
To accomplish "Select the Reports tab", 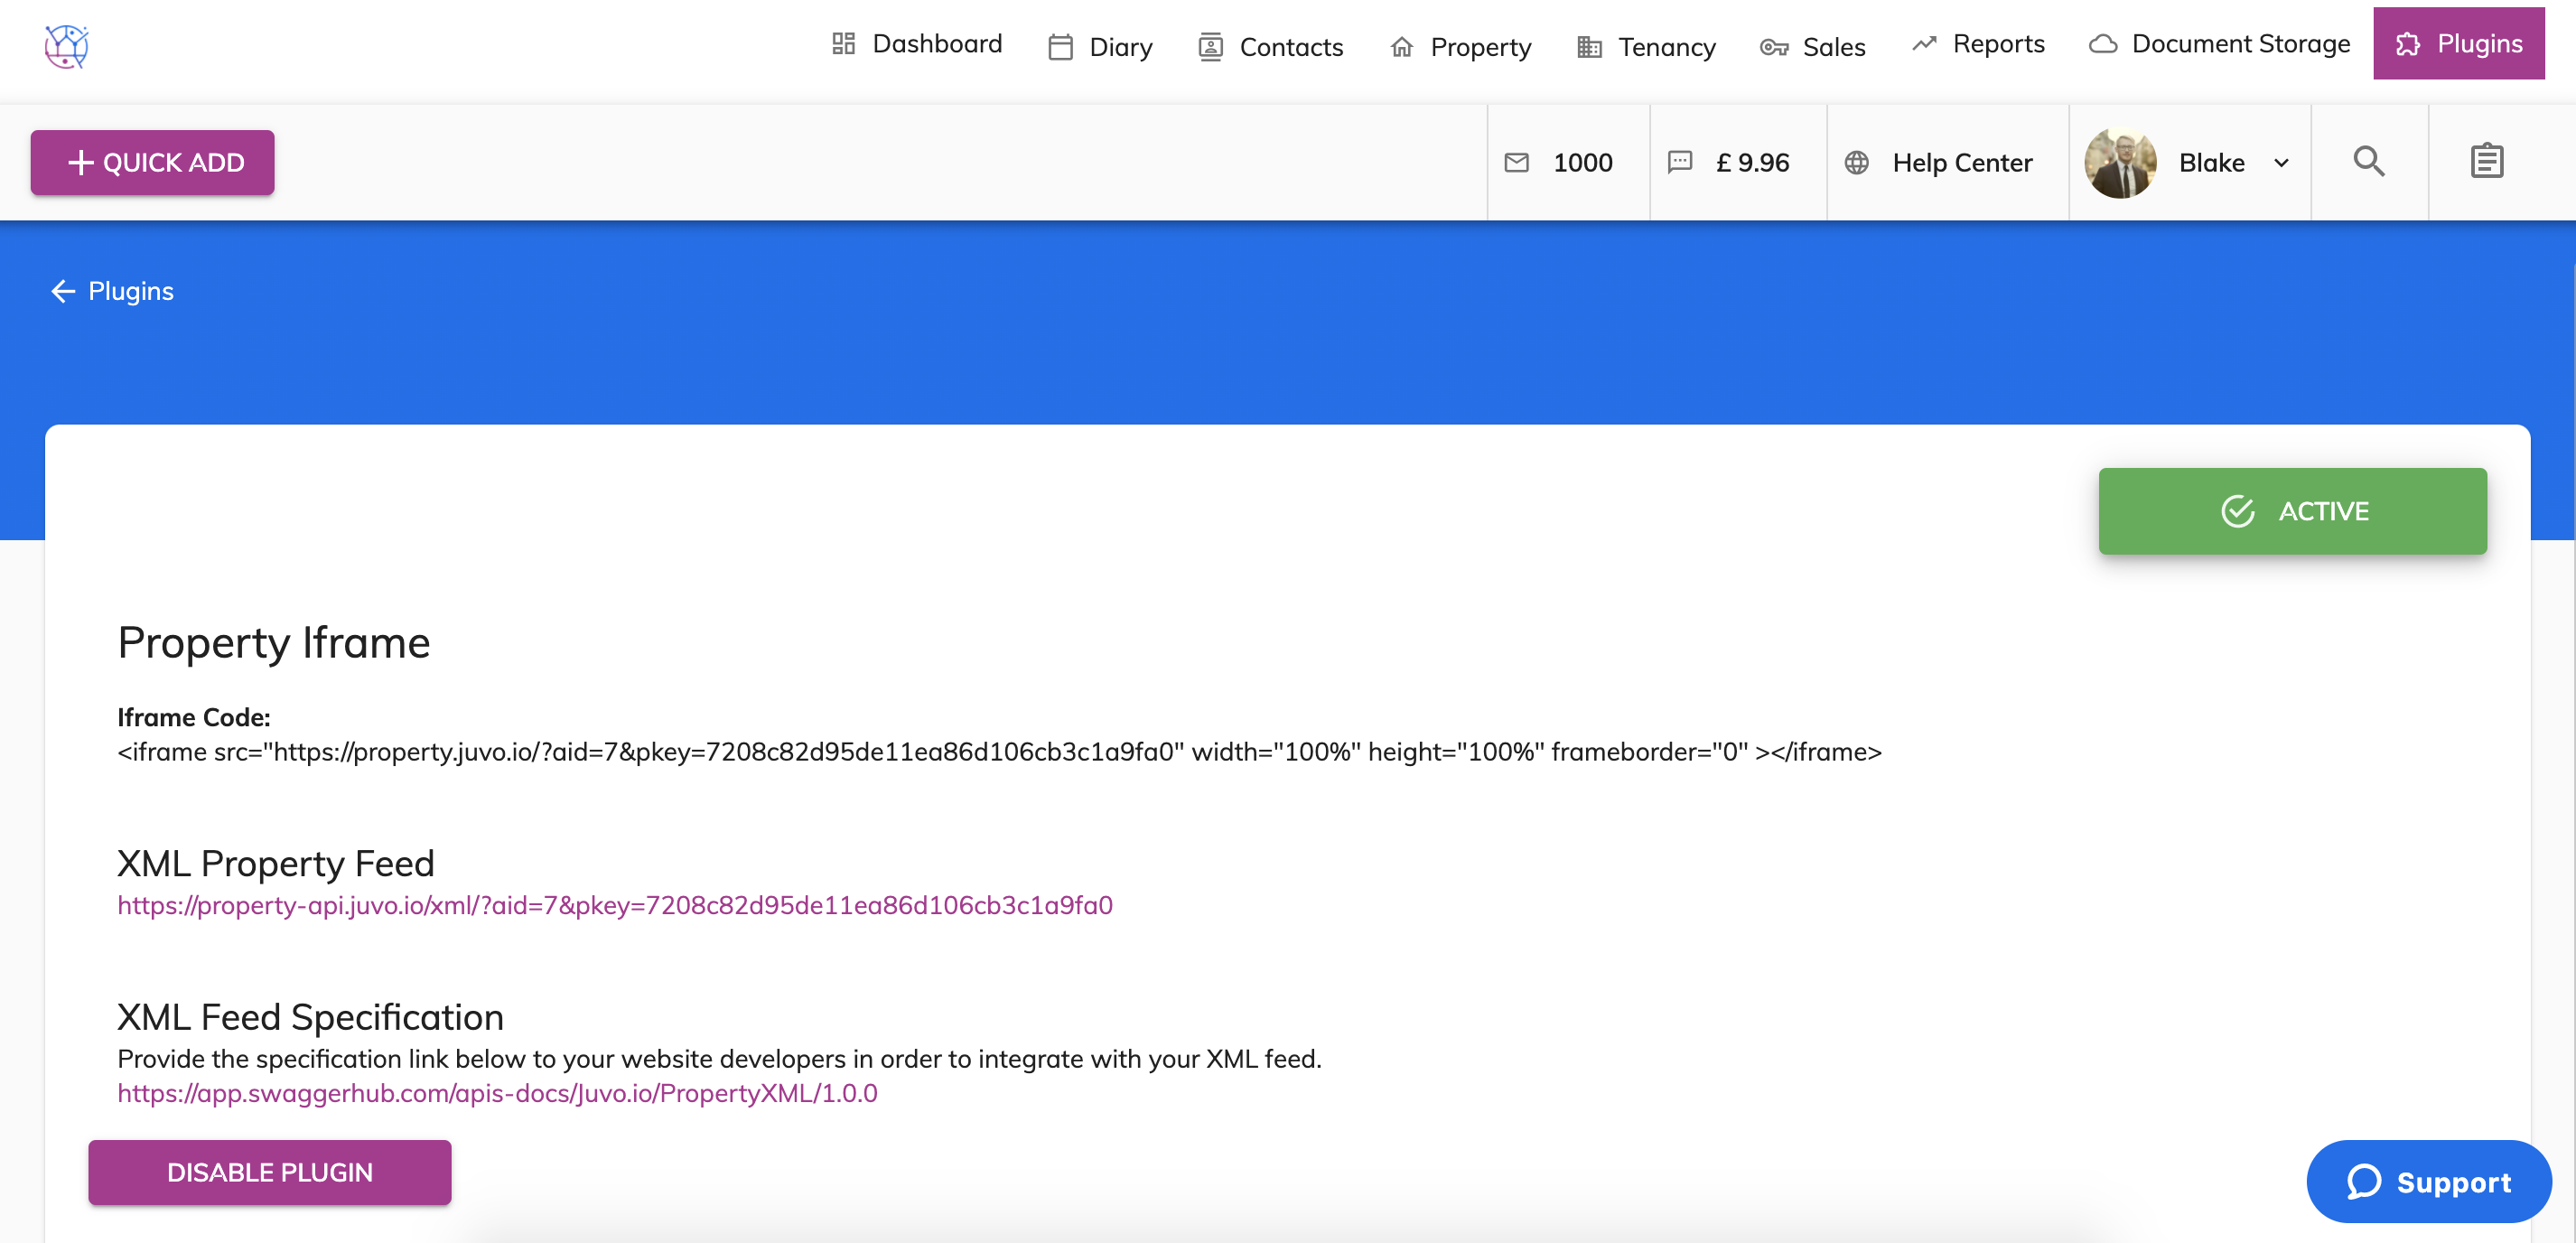I will point(1977,44).
